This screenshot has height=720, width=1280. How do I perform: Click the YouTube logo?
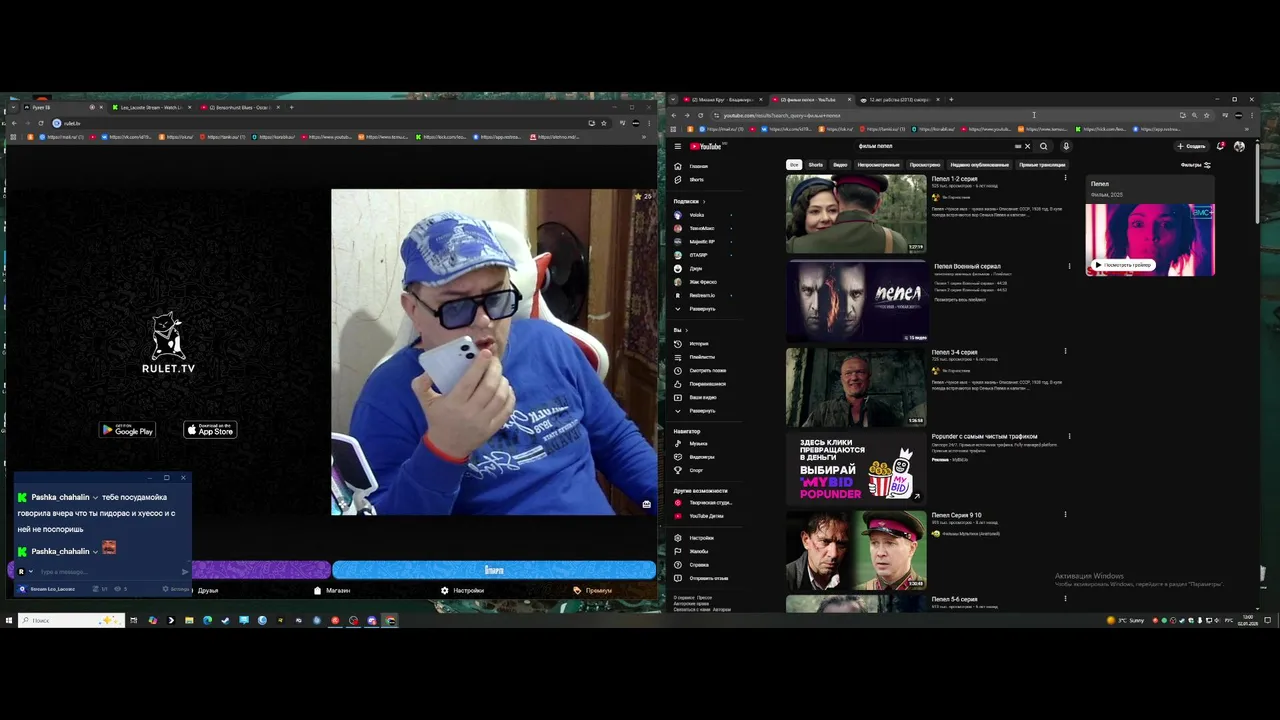705,146
